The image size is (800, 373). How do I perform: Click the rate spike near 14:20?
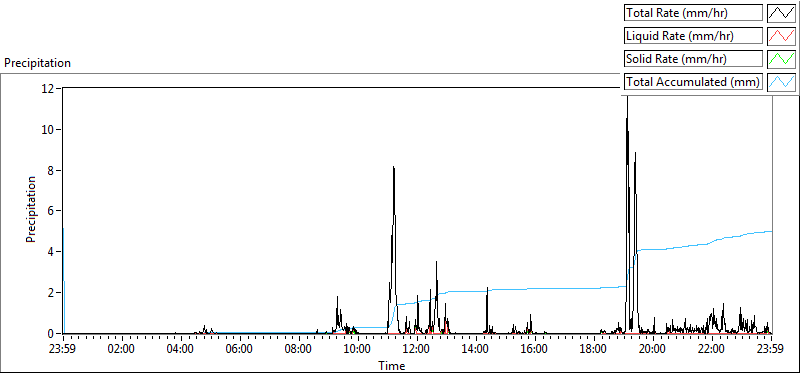click(x=487, y=289)
